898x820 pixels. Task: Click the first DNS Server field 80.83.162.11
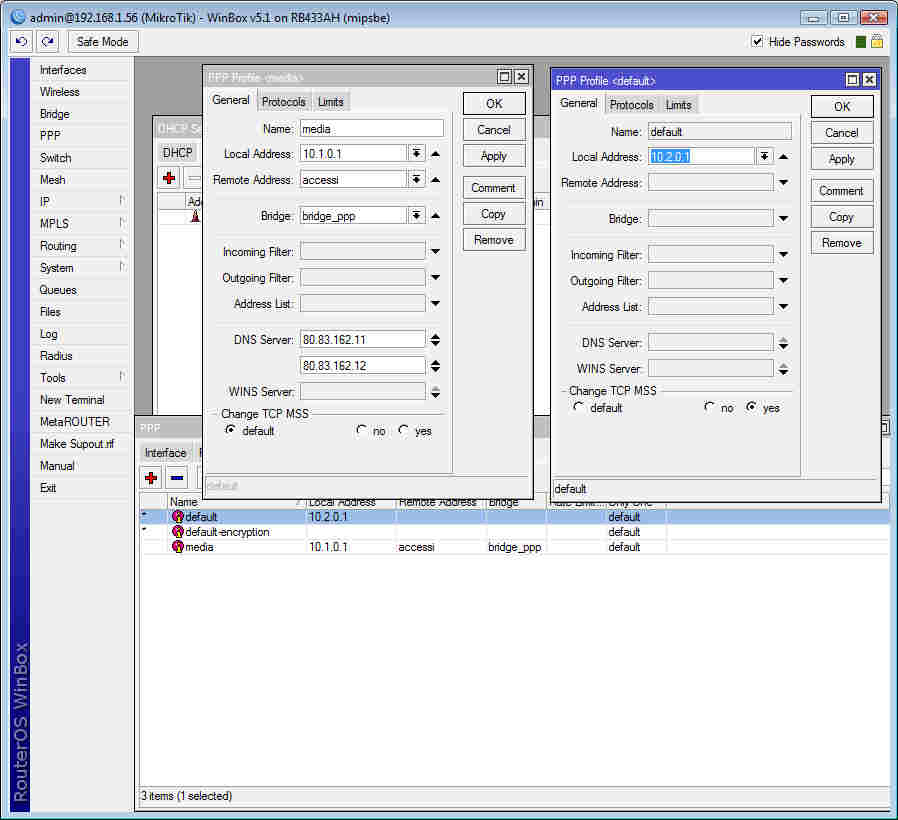pos(363,340)
